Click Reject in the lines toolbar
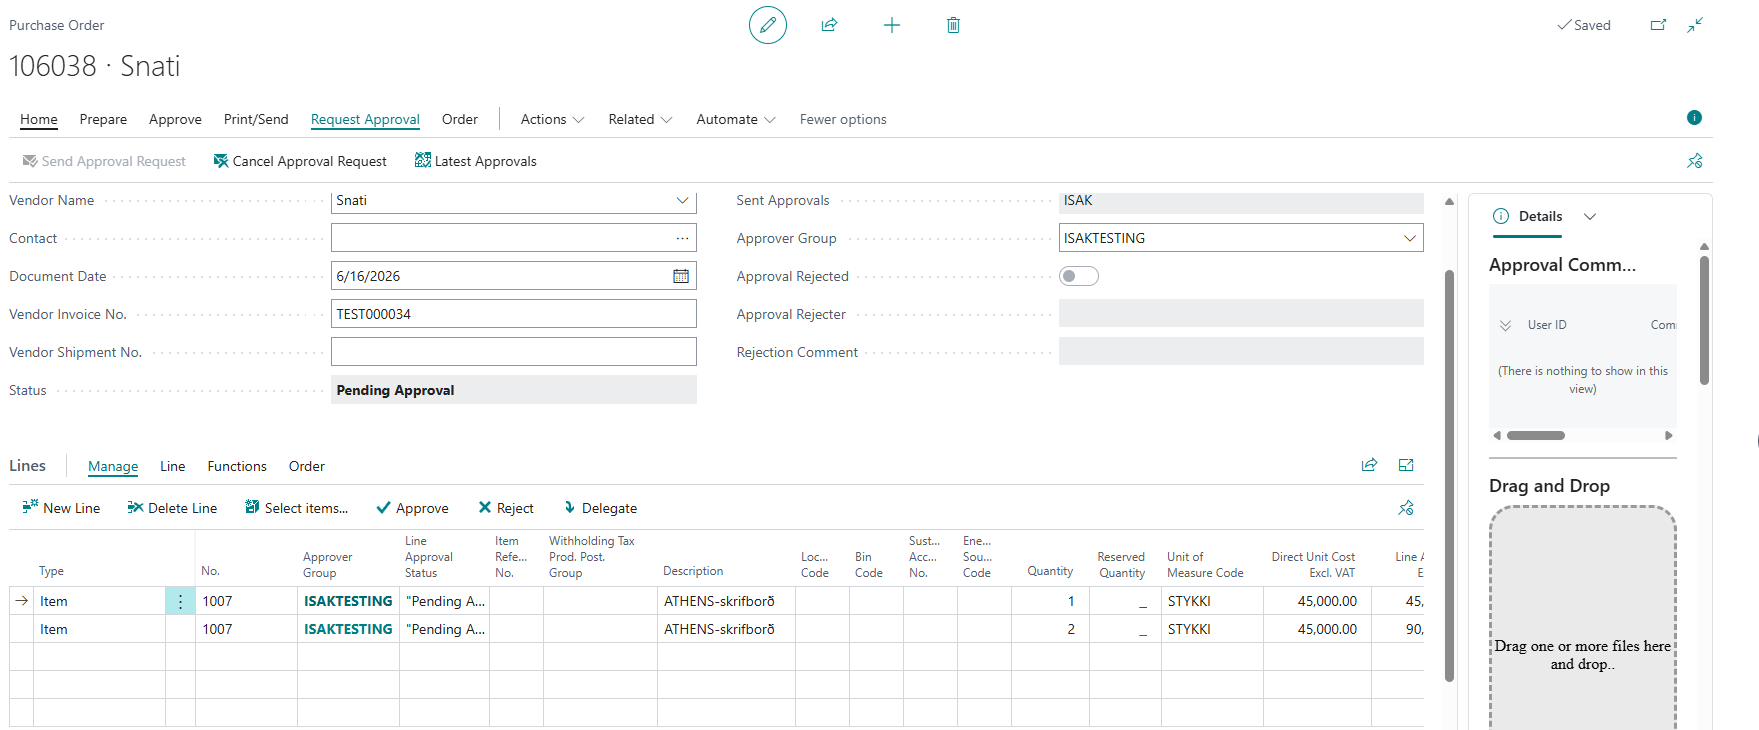 click(506, 508)
